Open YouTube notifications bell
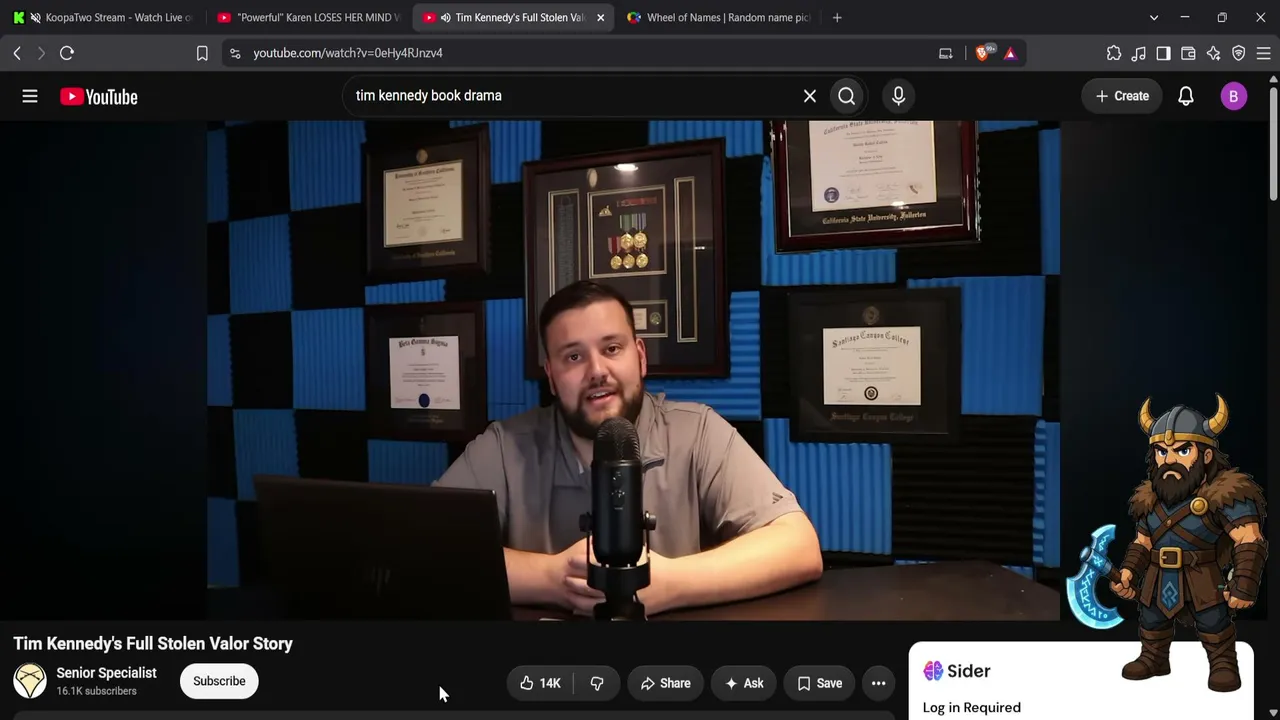 point(1186,96)
